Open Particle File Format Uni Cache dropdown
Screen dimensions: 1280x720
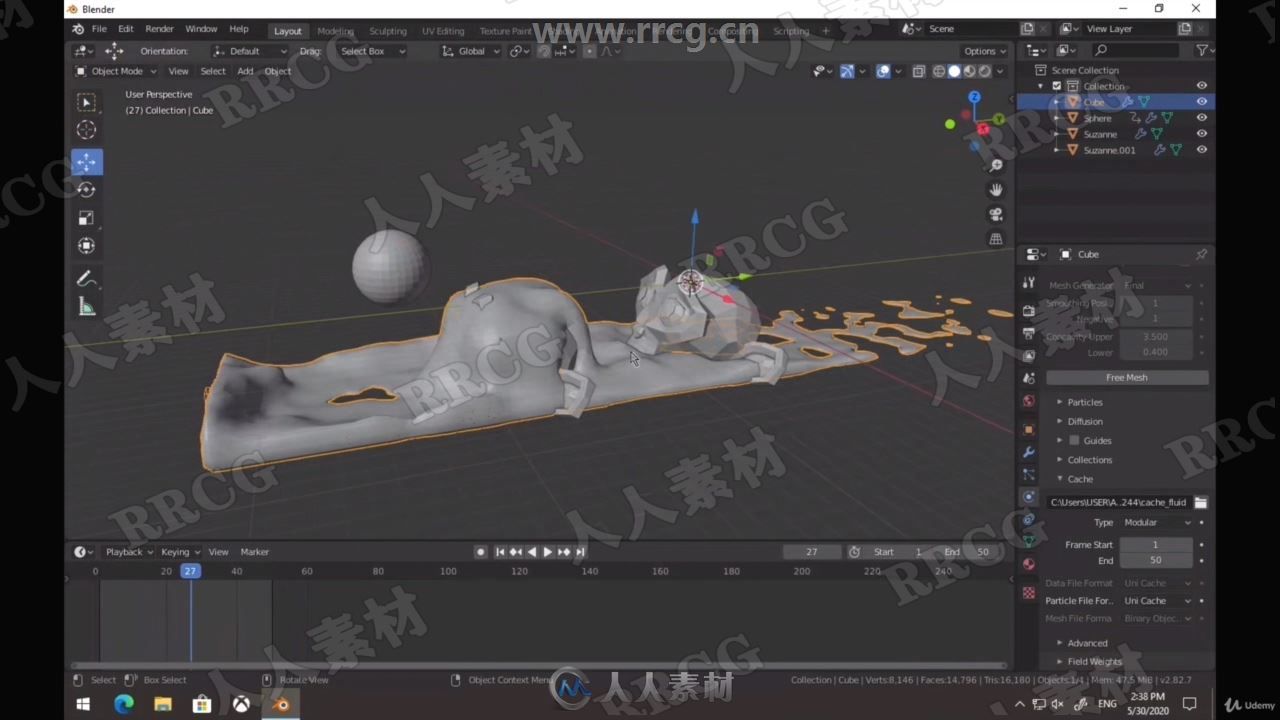point(1157,601)
